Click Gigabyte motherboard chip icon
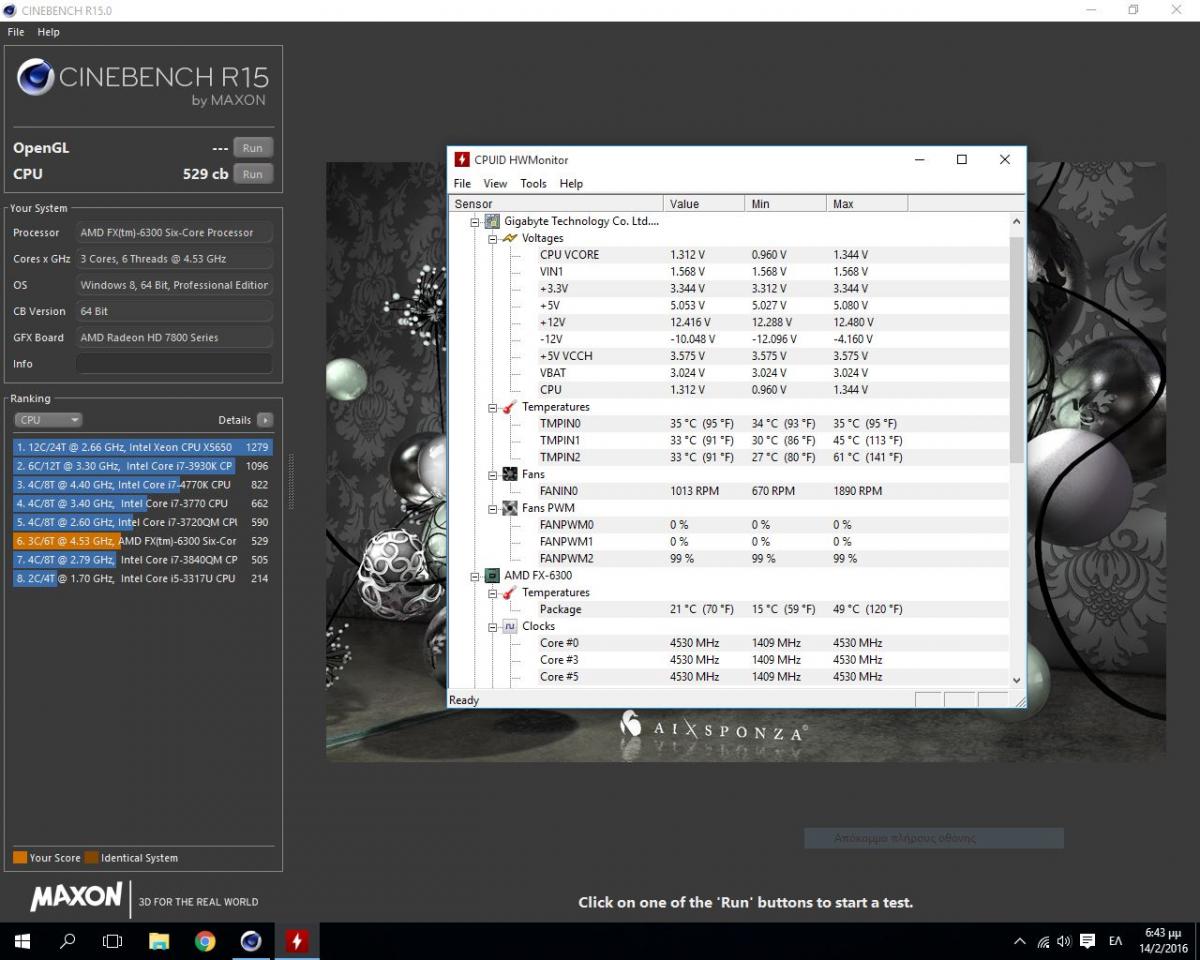The width and height of the screenshot is (1200, 960). tap(492, 221)
